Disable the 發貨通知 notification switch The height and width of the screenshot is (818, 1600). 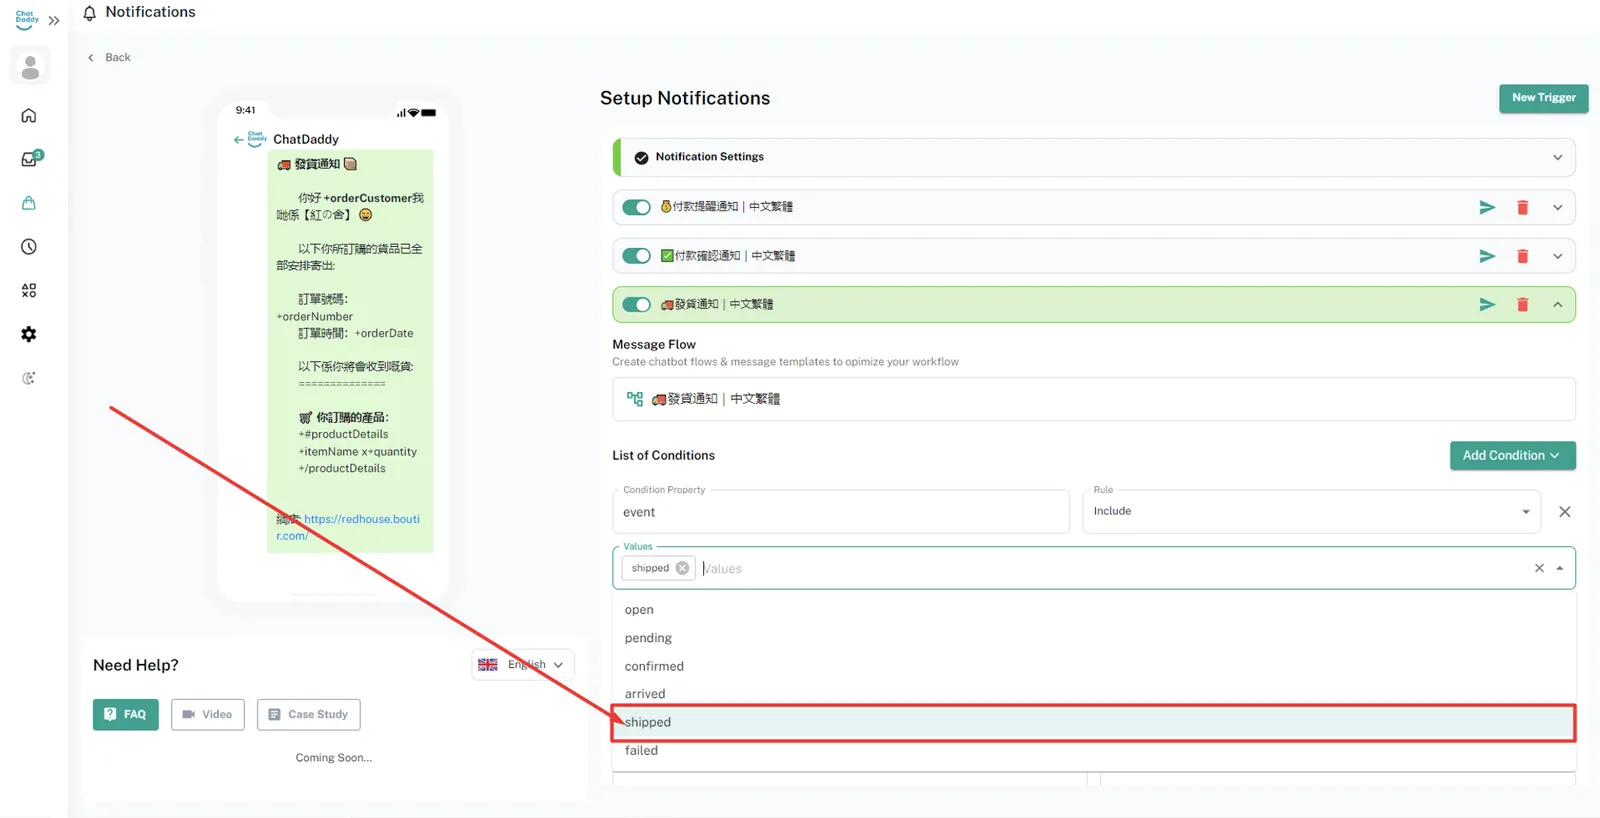click(x=636, y=305)
